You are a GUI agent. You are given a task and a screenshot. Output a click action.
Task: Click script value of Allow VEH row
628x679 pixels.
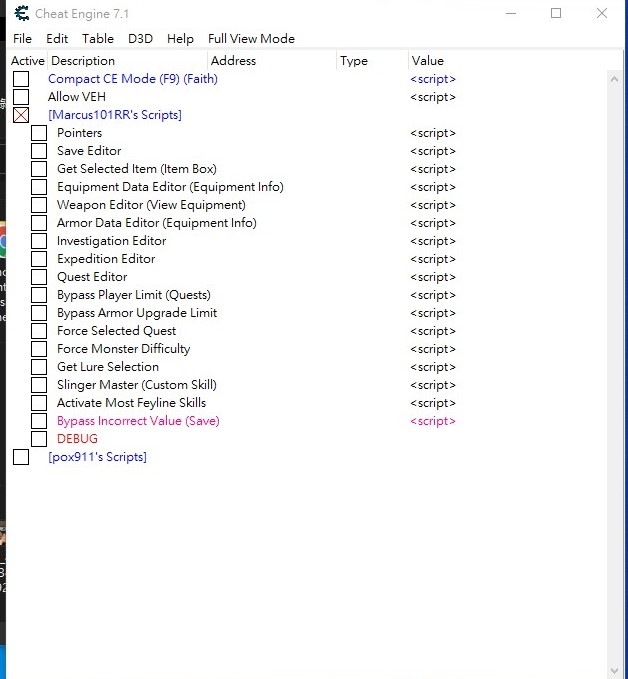tap(433, 97)
